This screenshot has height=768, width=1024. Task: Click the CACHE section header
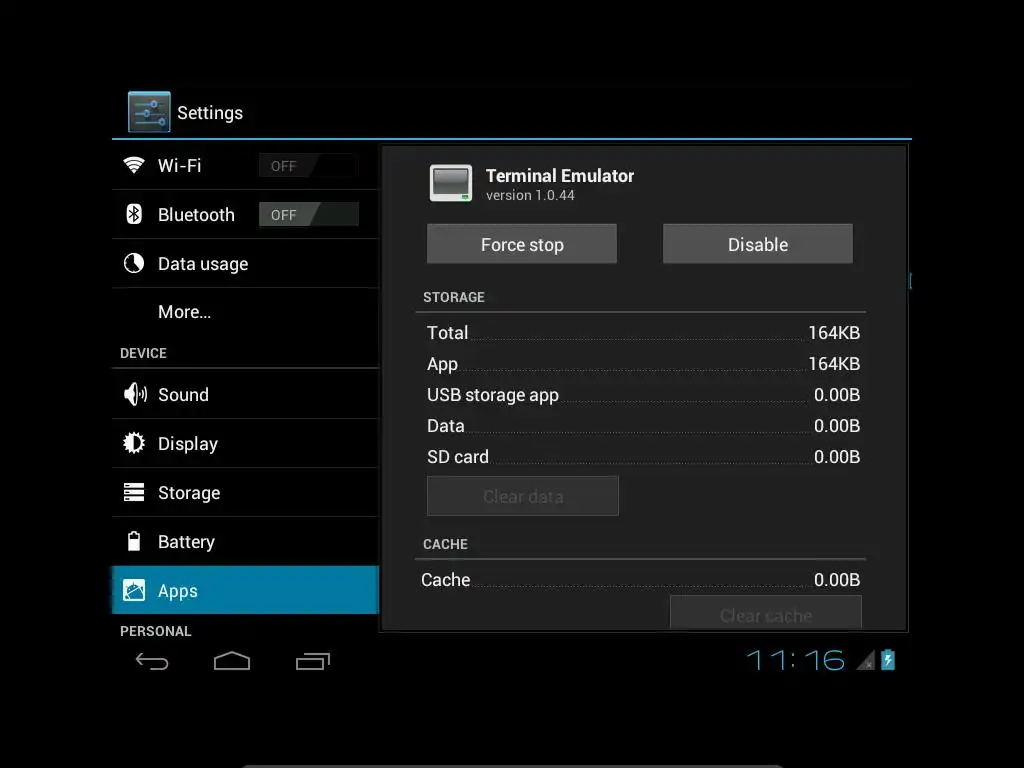pyautogui.click(x=445, y=544)
